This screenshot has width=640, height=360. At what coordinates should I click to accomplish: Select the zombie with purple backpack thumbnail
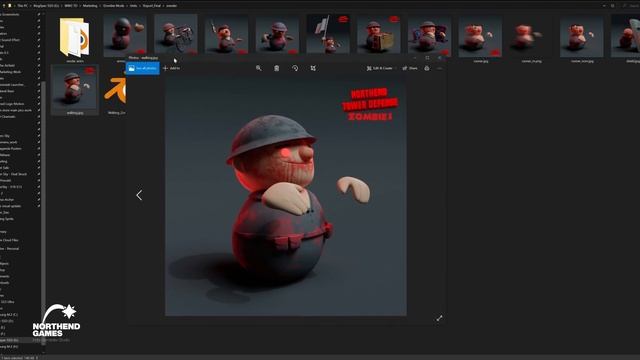[x=429, y=34]
